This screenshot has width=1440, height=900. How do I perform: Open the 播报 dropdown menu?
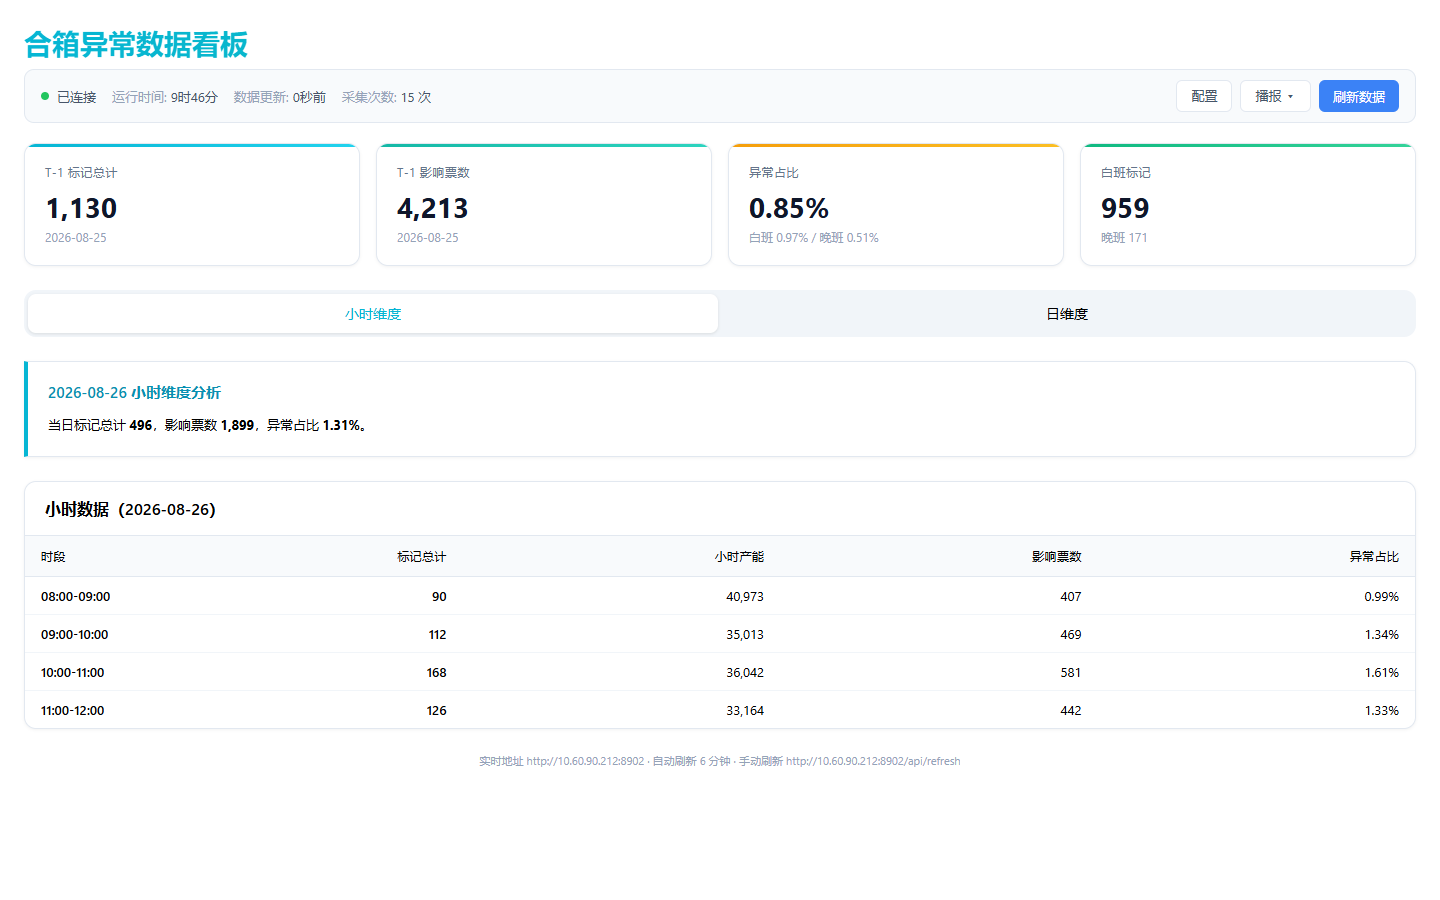[1275, 96]
